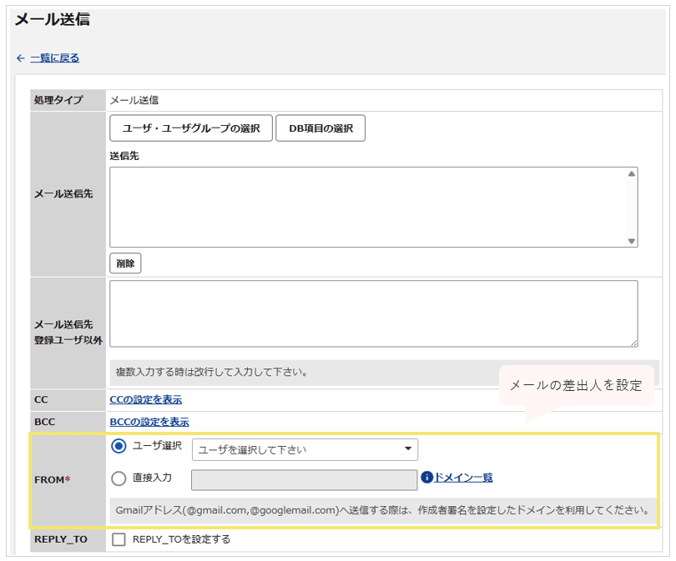The image size is (676, 561).
Task: Click the Gmailアドレス domain notice text
Action: click(x=382, y=511)
